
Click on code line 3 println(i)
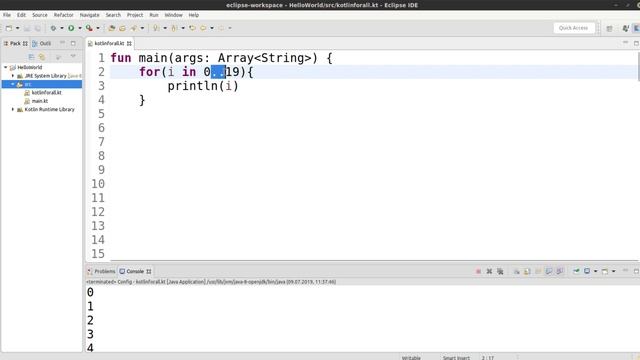click(x=203, y=86)
